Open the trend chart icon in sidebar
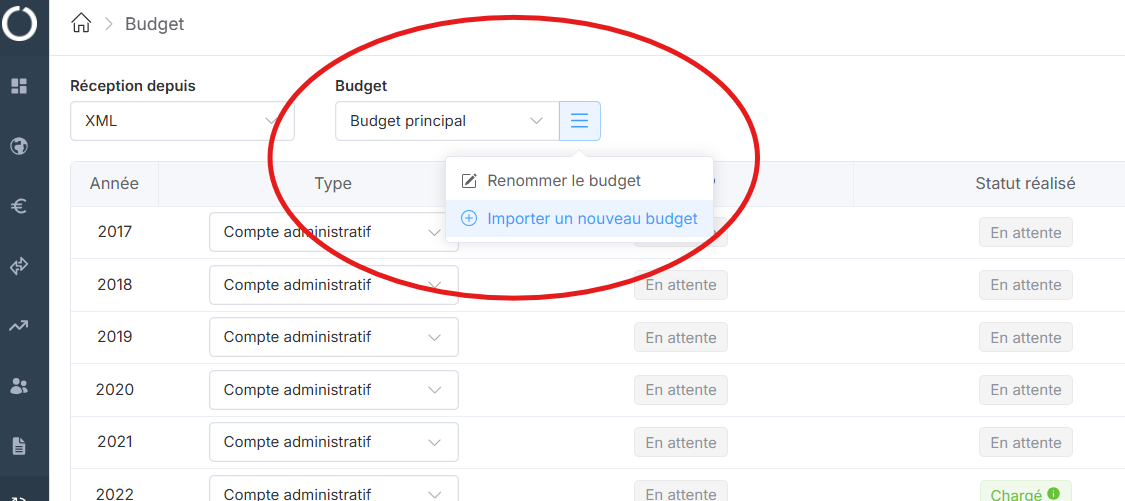The image size is (1125, 501). 18,326
